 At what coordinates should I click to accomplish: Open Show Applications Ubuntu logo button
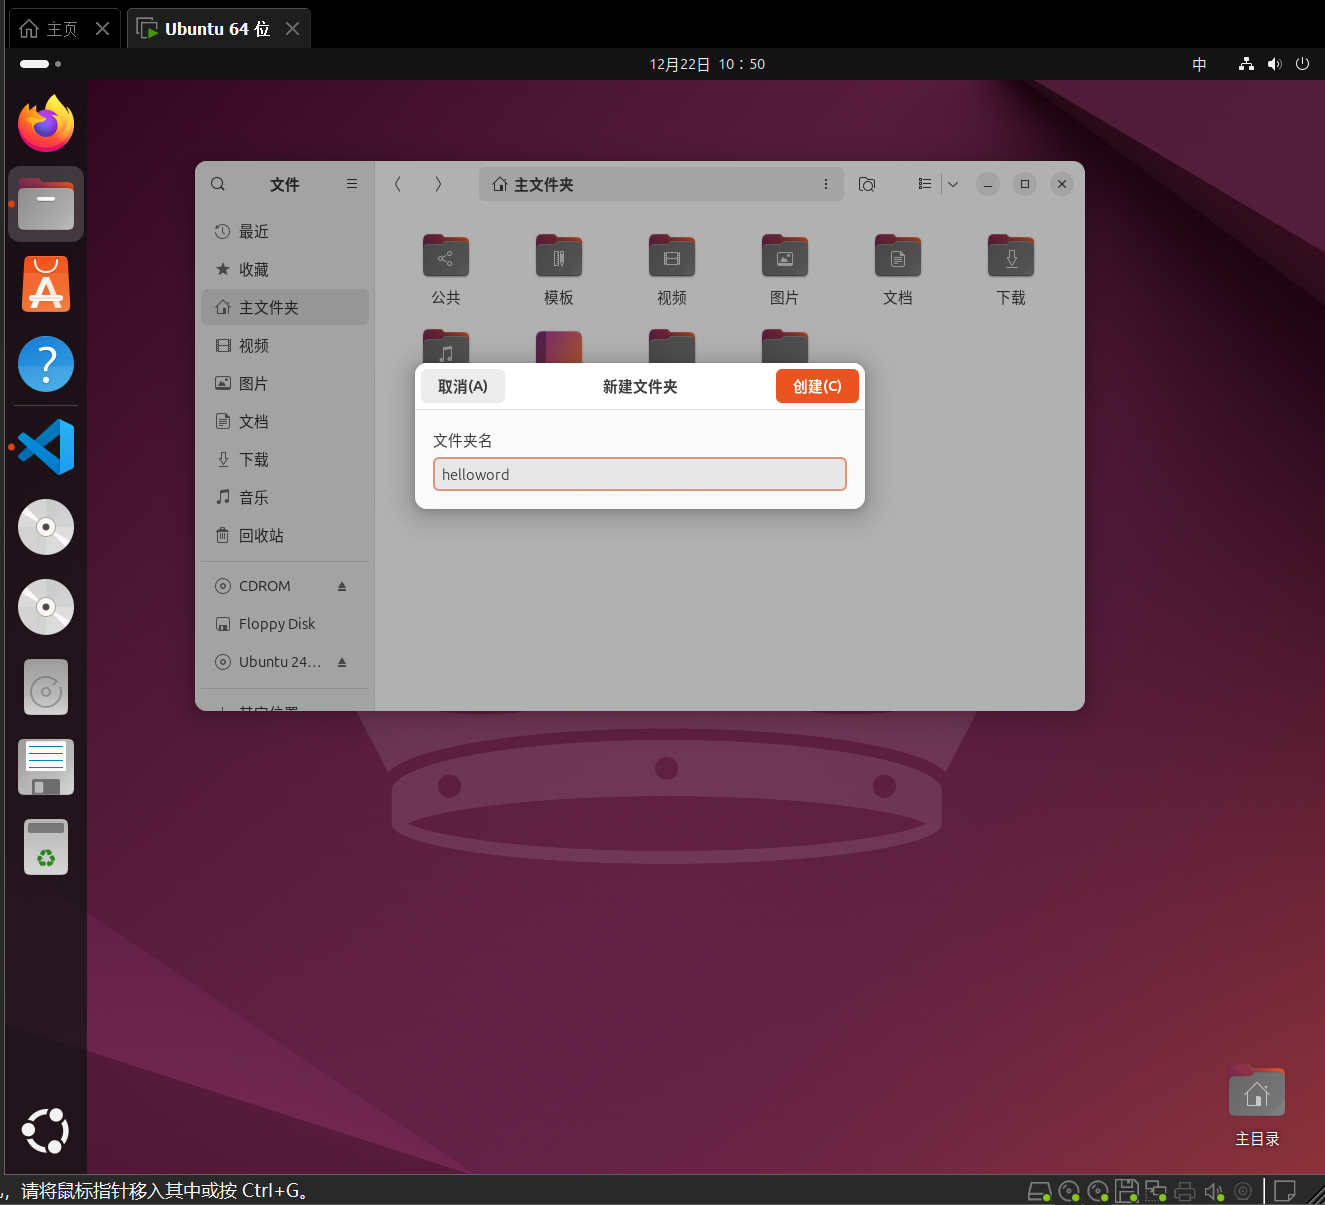46,1131
